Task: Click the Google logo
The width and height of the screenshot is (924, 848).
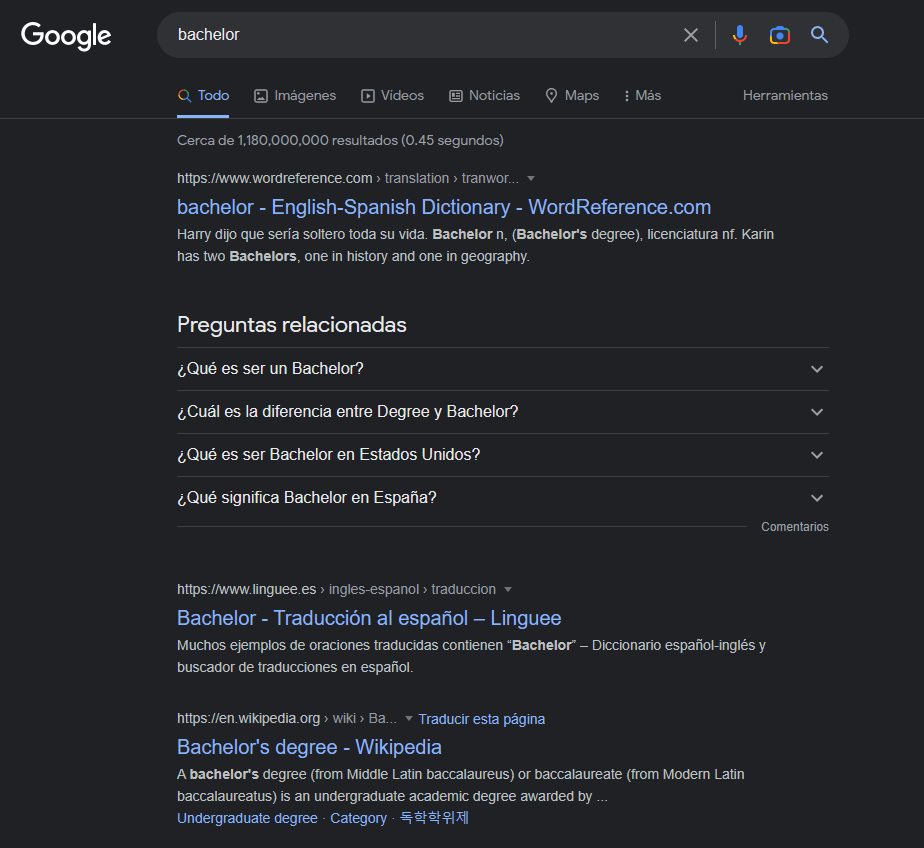Action: tap(66, 36)
